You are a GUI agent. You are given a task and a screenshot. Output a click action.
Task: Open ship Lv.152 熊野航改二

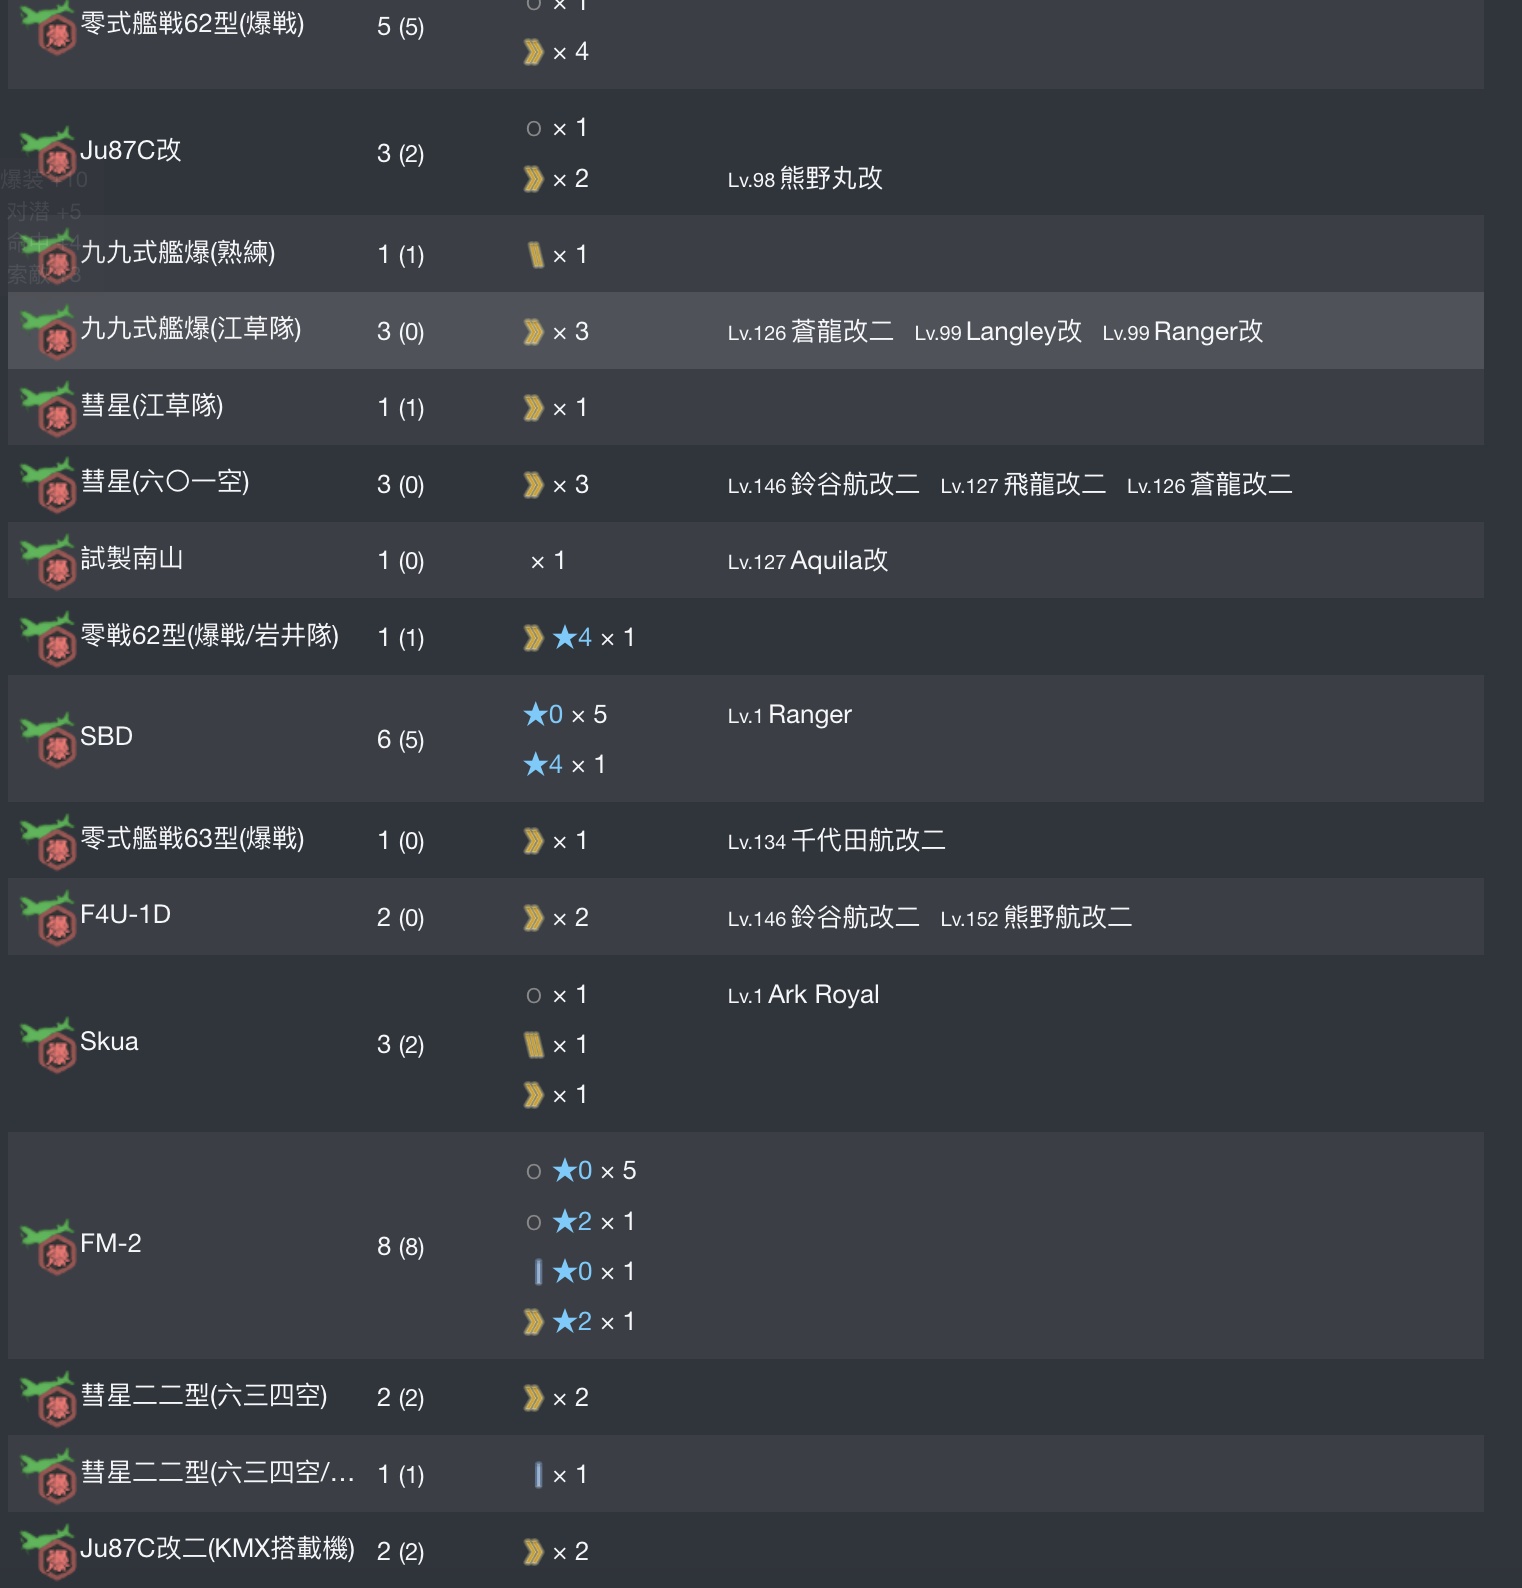1036,918
